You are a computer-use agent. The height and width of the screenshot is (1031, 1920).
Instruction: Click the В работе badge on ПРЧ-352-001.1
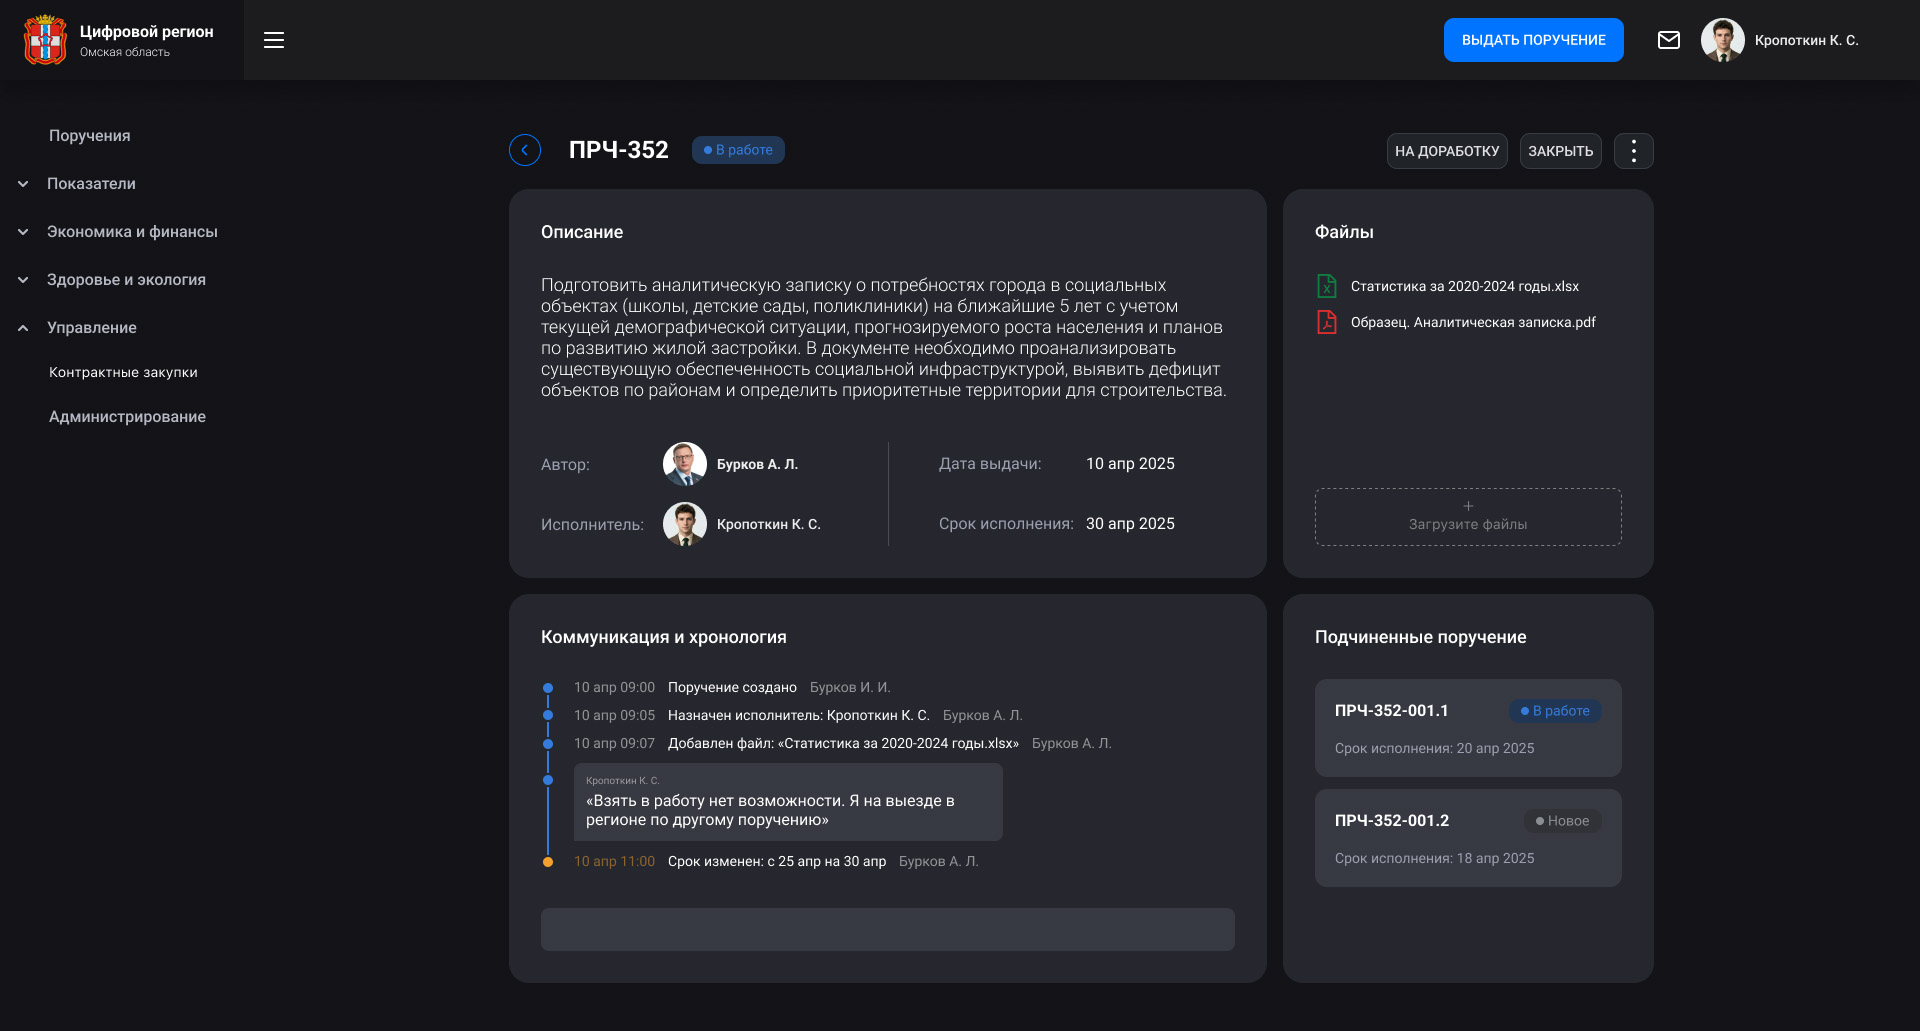[1555, 711]
